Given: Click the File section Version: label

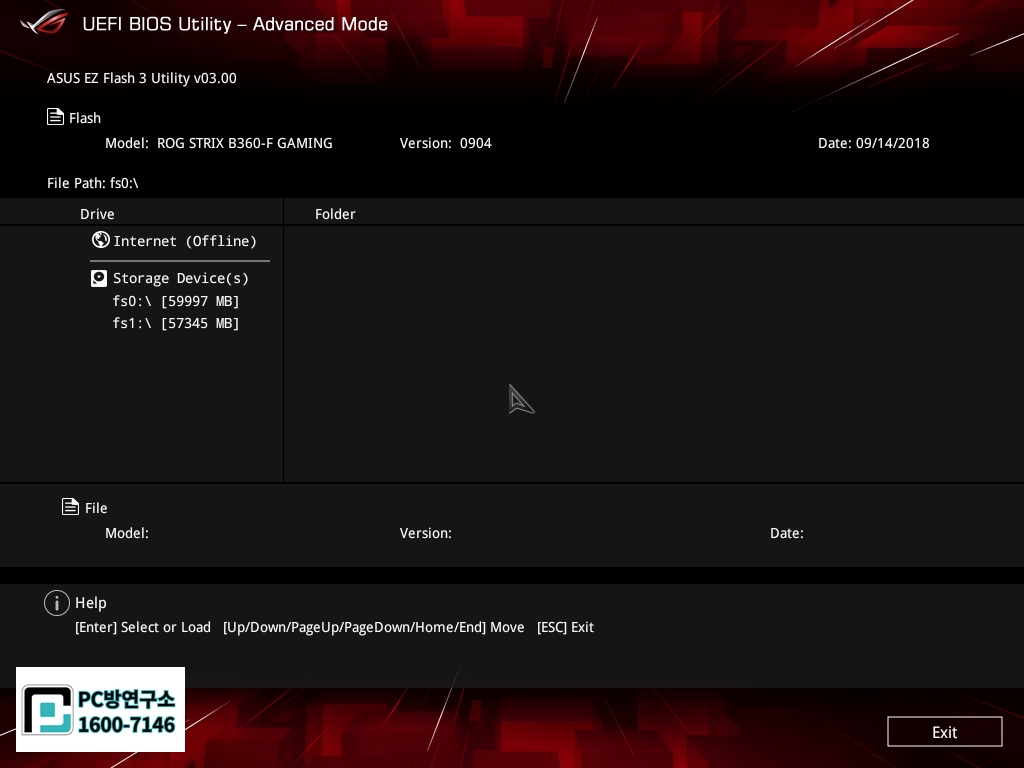Looking at the screenshot, I should click(425, 533).
